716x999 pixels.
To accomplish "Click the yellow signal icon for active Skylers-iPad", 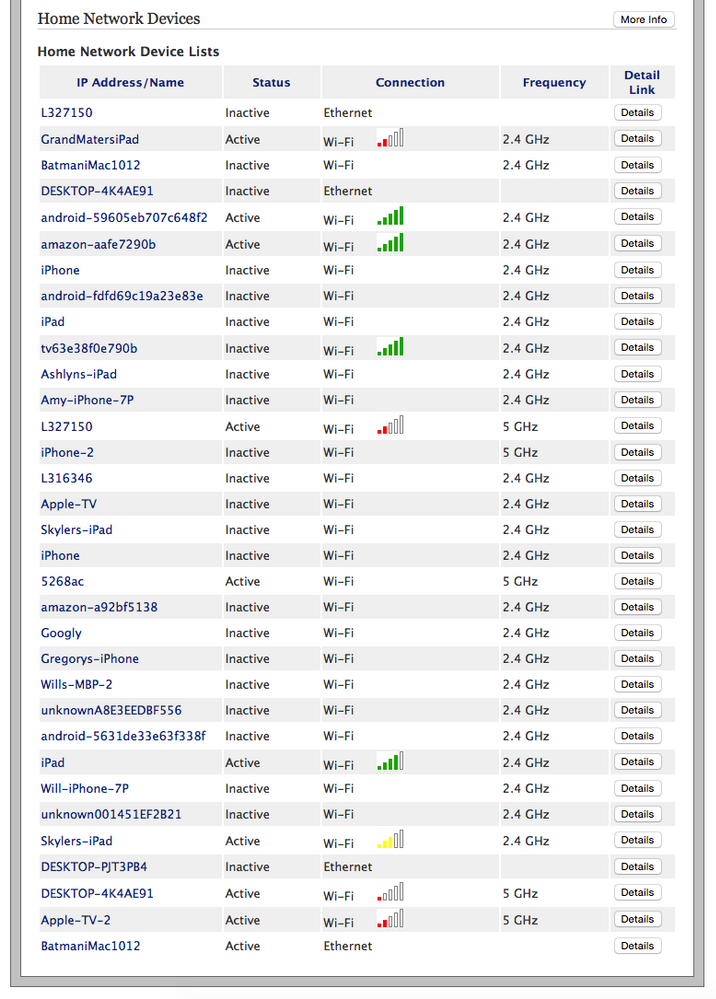I will (x=390, y=840).
